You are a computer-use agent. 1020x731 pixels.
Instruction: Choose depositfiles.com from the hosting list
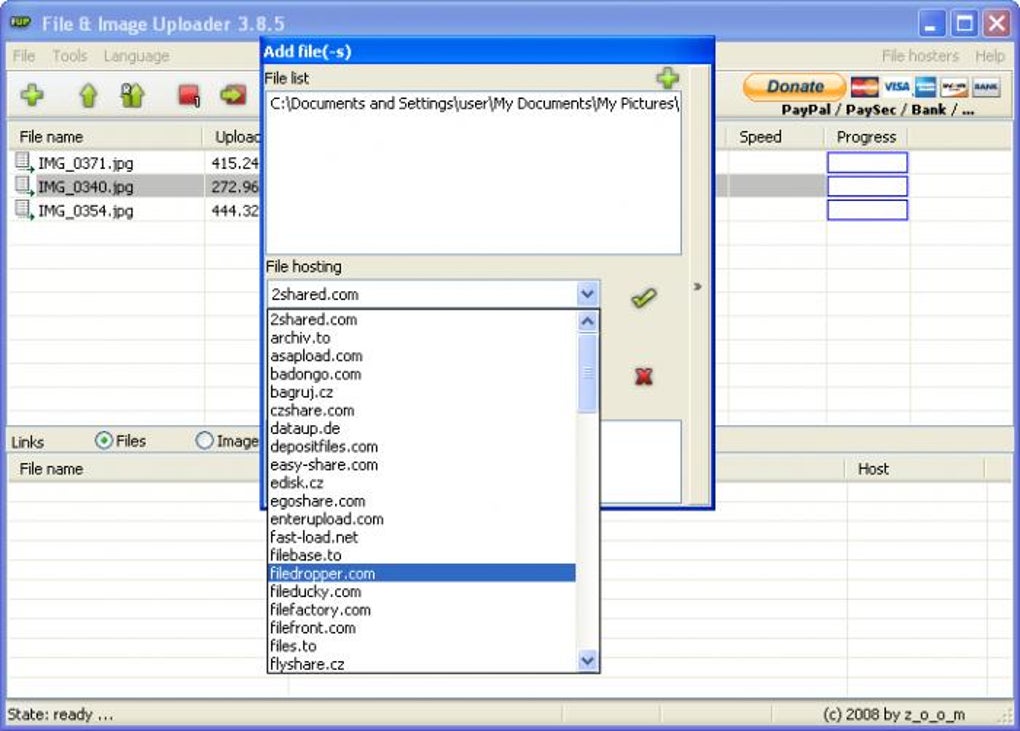coord(422,446)
